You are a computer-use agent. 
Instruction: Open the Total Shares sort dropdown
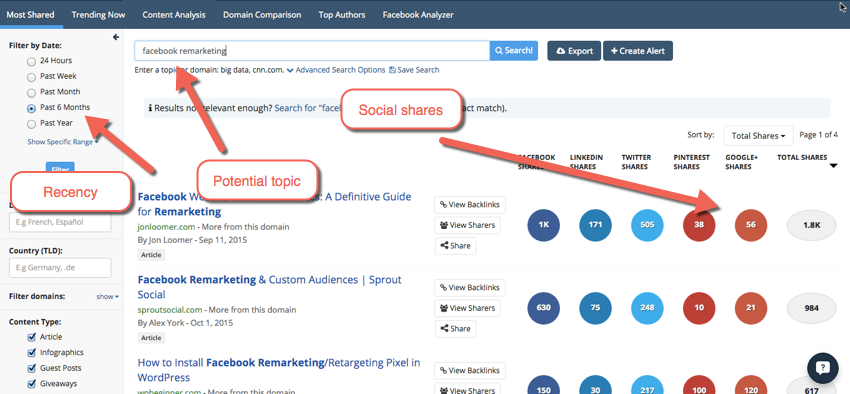coord(758,135)
